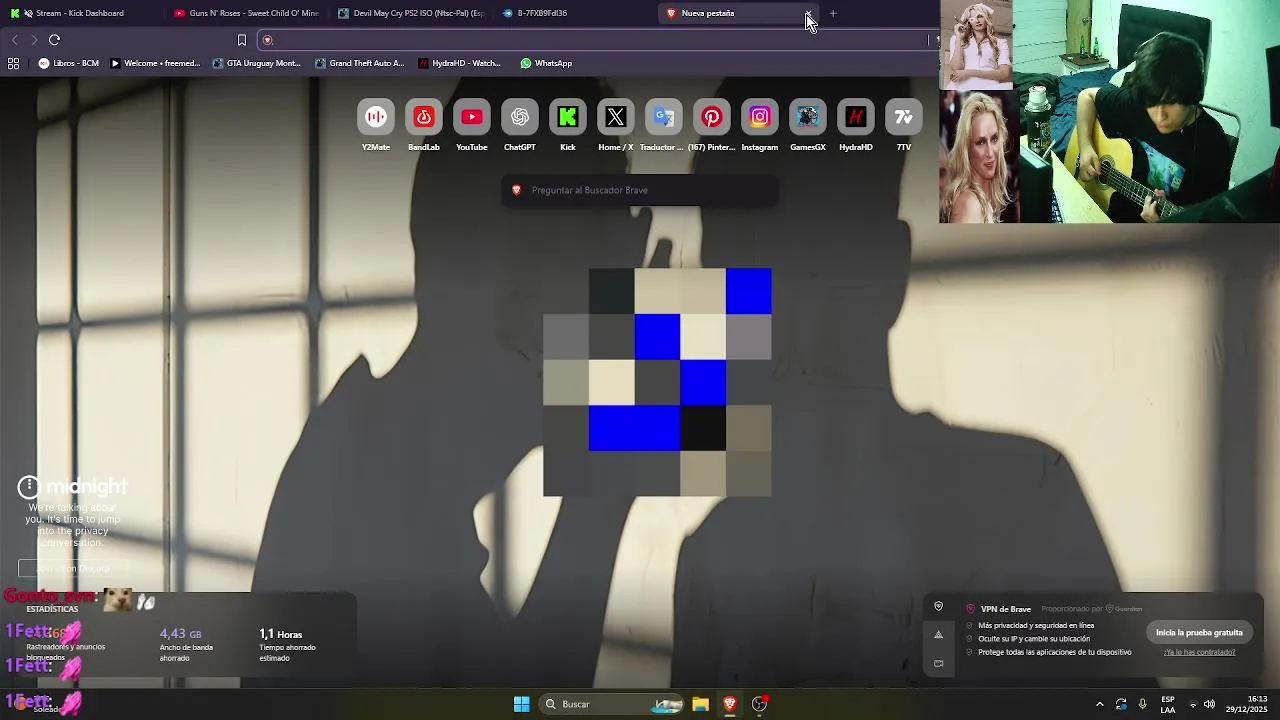Click Inicia la prueba gratuita button

(1199, 632)
